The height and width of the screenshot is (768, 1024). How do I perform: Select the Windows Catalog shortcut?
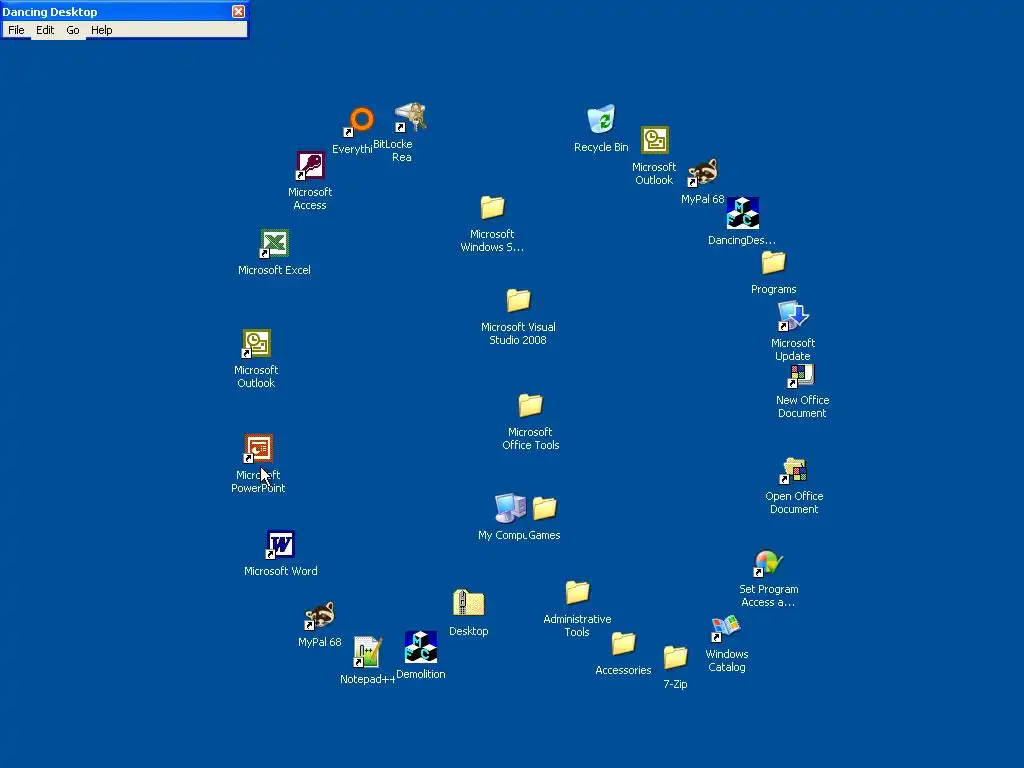(726, 629)
